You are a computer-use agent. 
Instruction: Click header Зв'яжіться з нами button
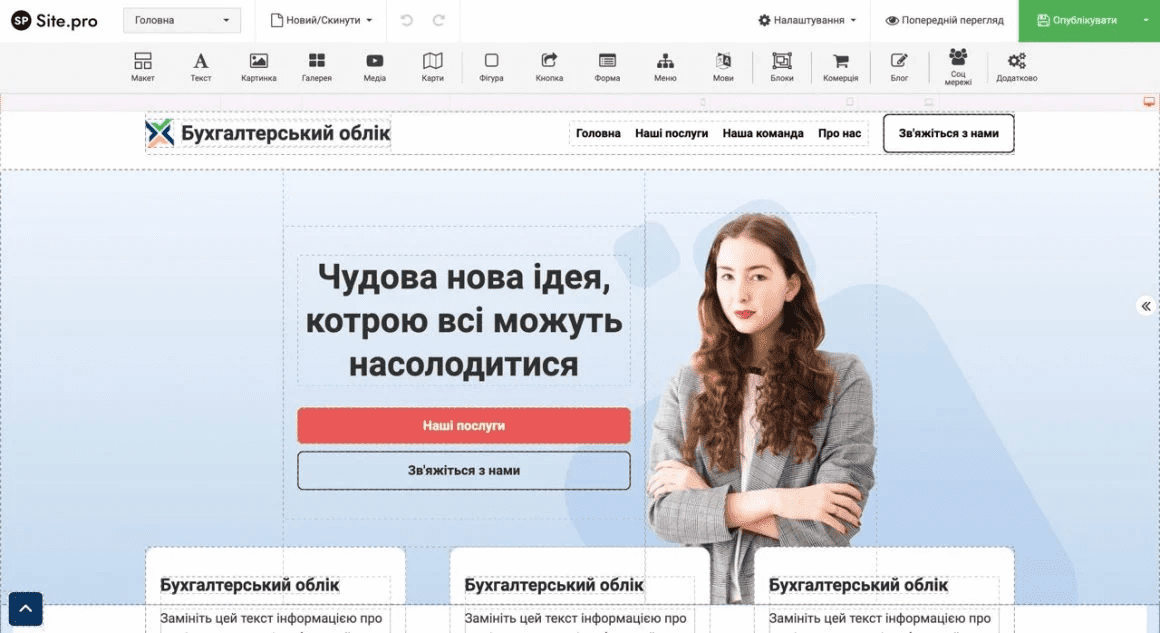[x=948, y=133]
